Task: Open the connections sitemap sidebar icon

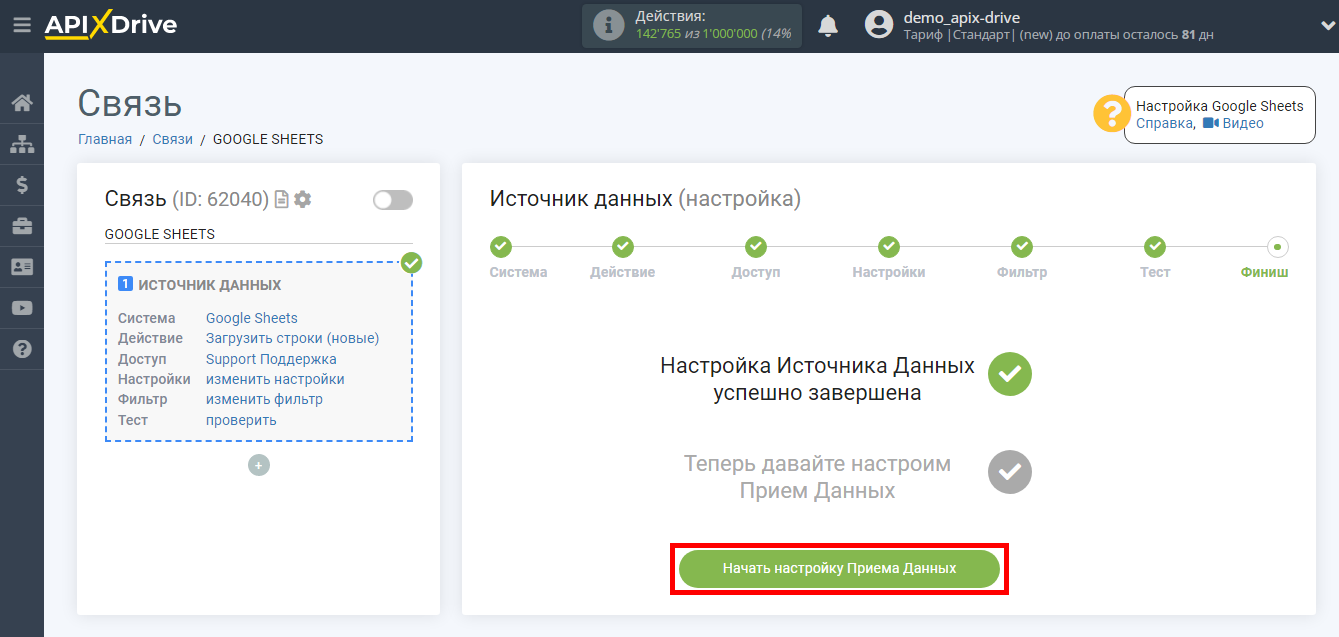Action: (22, 144)
